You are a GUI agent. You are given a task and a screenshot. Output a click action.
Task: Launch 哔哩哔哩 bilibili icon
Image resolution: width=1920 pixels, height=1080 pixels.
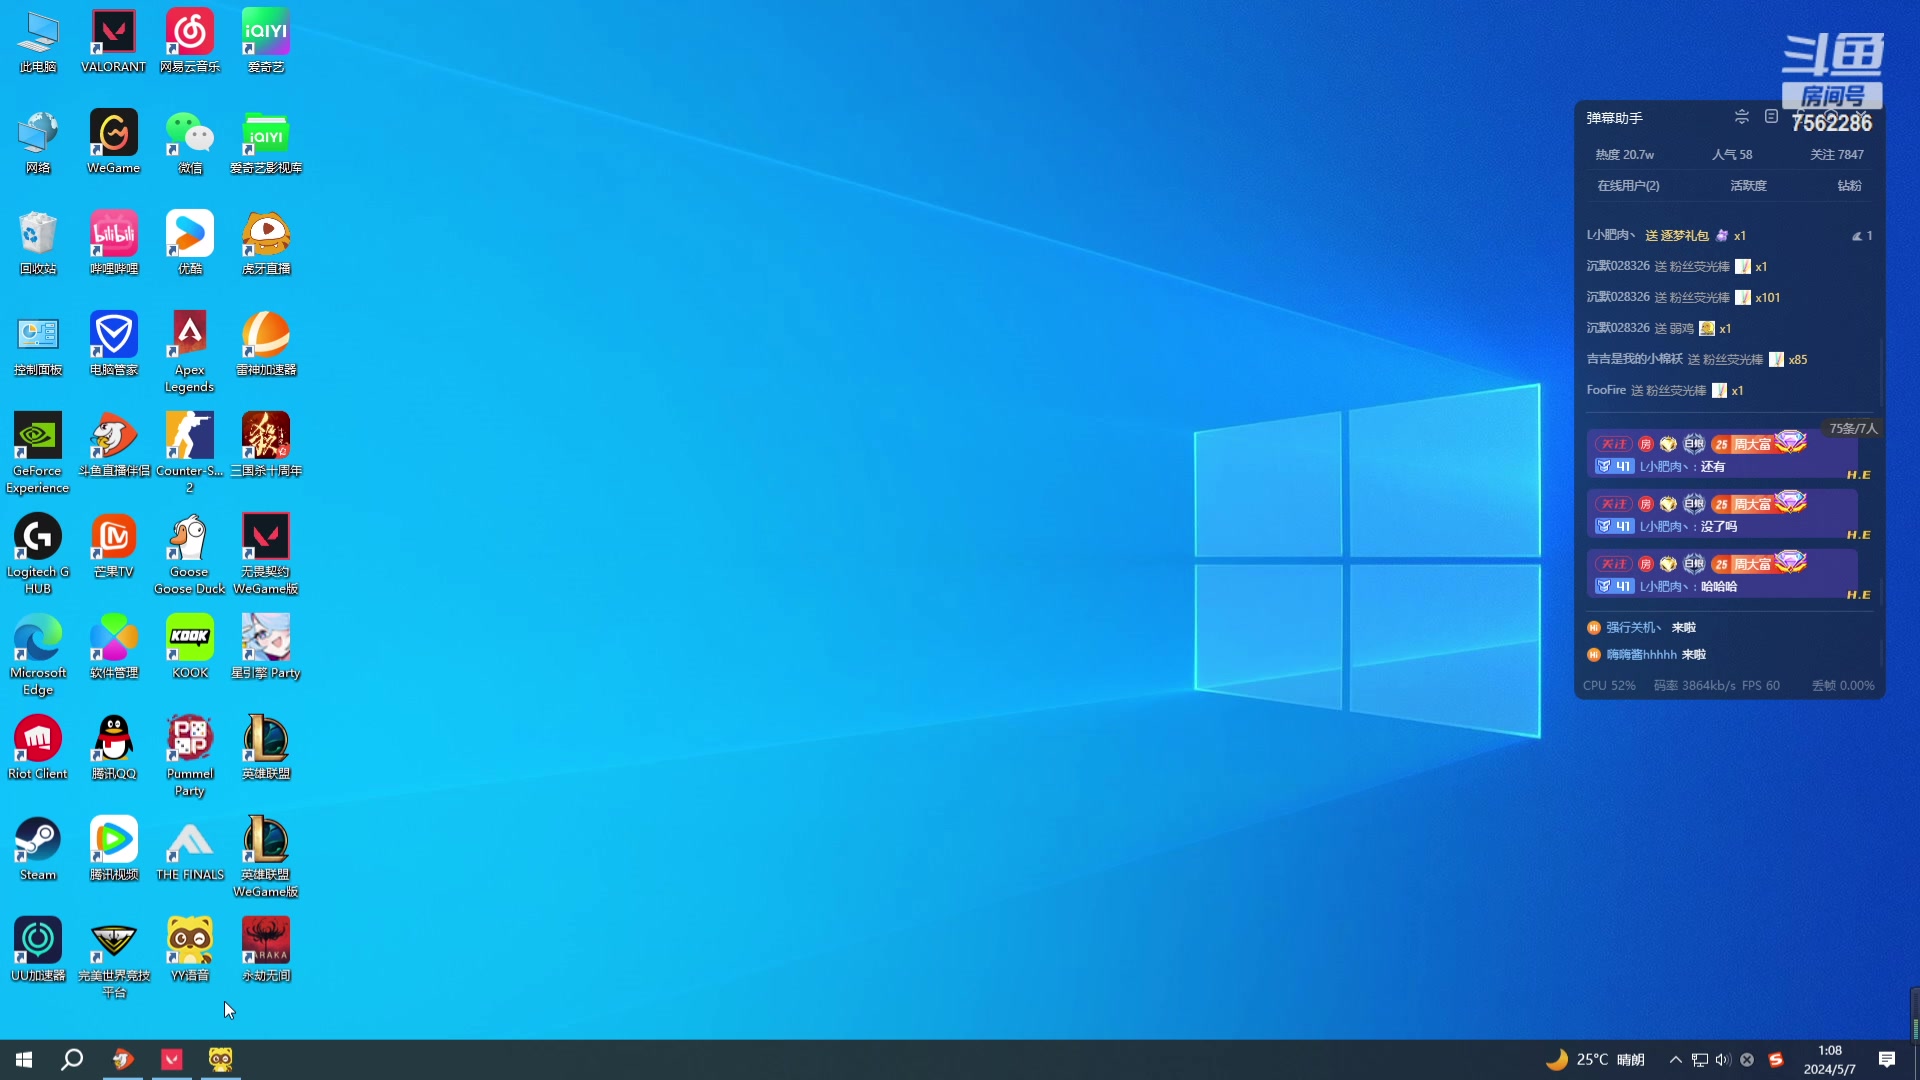(x=113, y=243)
